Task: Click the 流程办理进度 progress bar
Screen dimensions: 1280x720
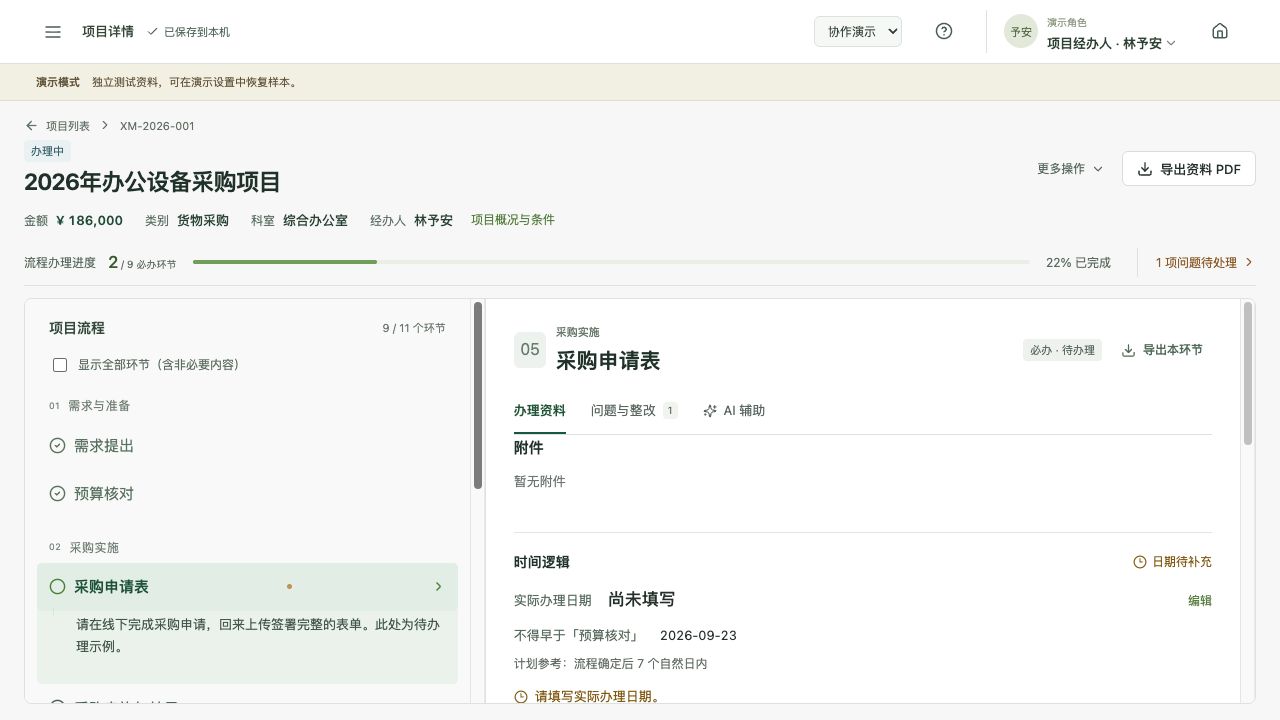Action: [611, 262]
